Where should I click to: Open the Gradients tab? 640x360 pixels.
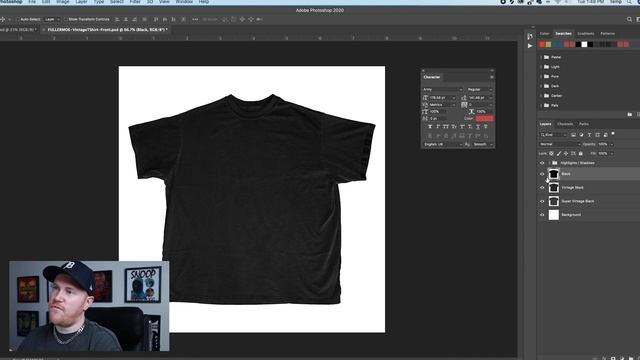586,33
